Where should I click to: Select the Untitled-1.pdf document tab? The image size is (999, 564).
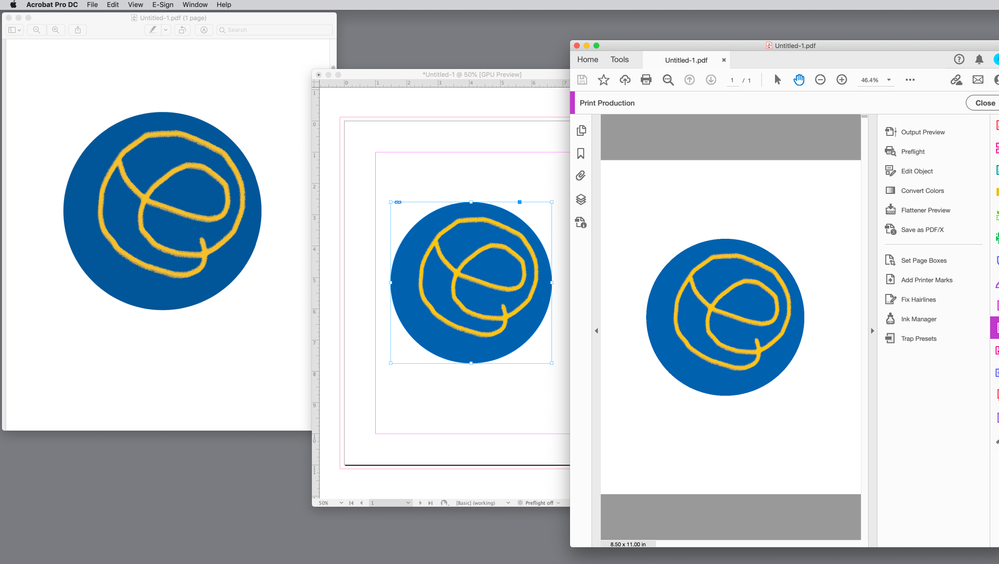[x=686, y=60]
